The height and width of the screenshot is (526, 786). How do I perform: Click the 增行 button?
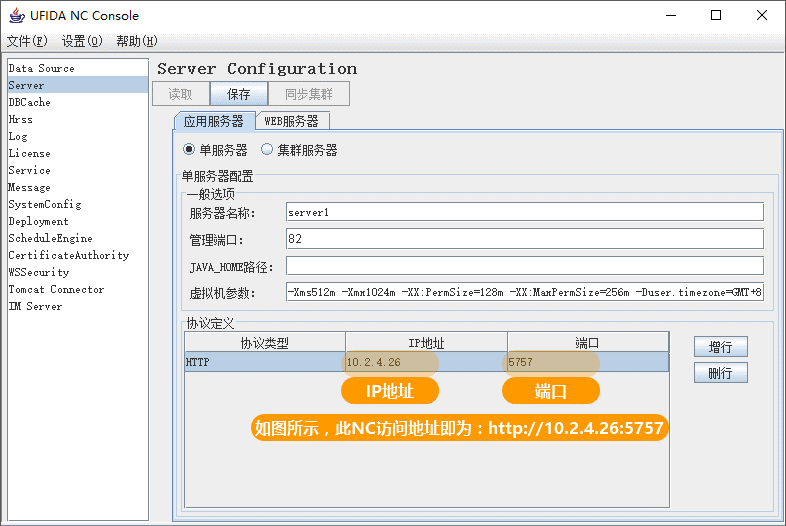[720, 347]
